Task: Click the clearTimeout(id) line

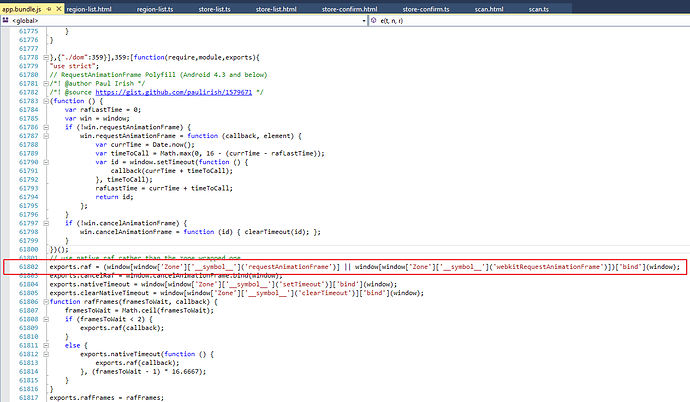Action: (x=200, y=232)
